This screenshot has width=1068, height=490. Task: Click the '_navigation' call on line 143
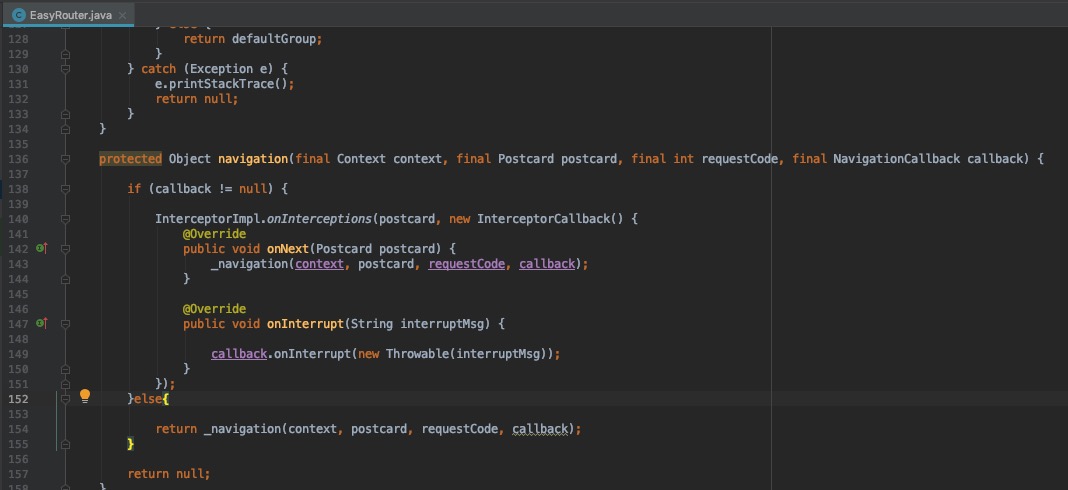(249, 264)
